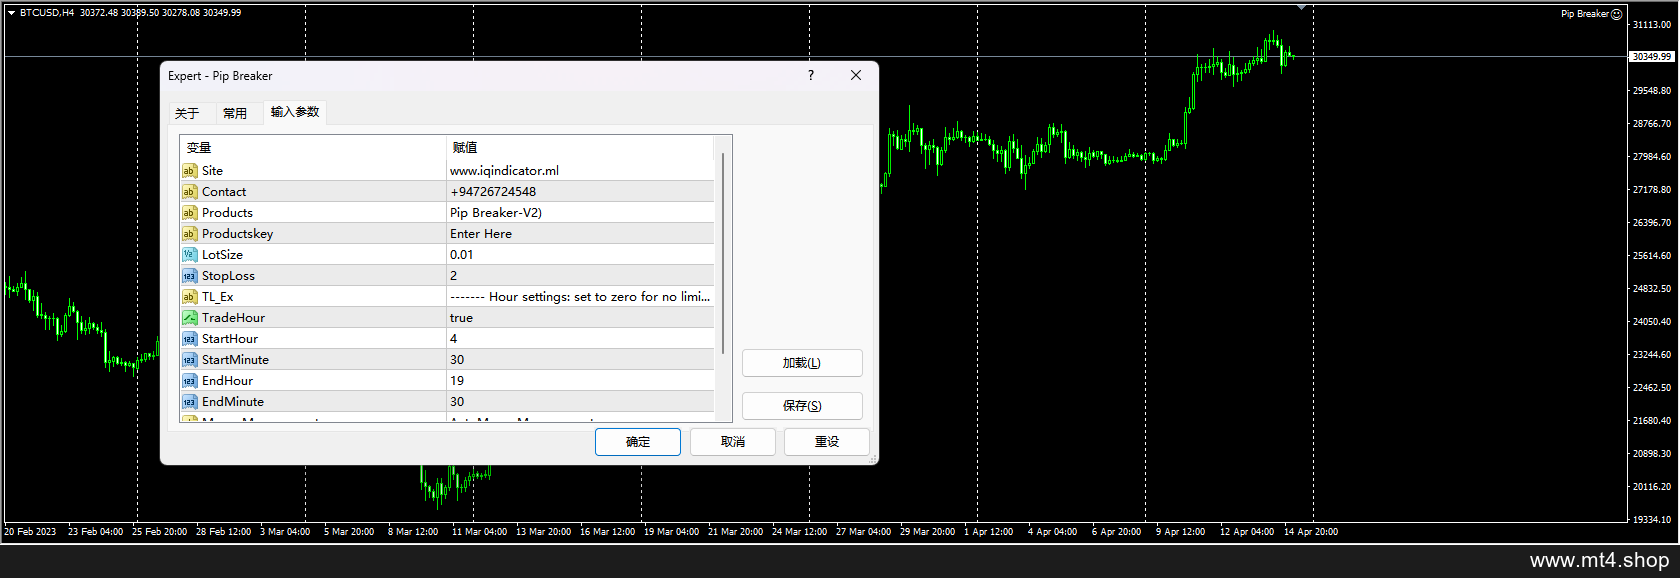Click the string icon beside TL_Ex
This screenshot has width=1680, height=578.
tap(189, 297)
